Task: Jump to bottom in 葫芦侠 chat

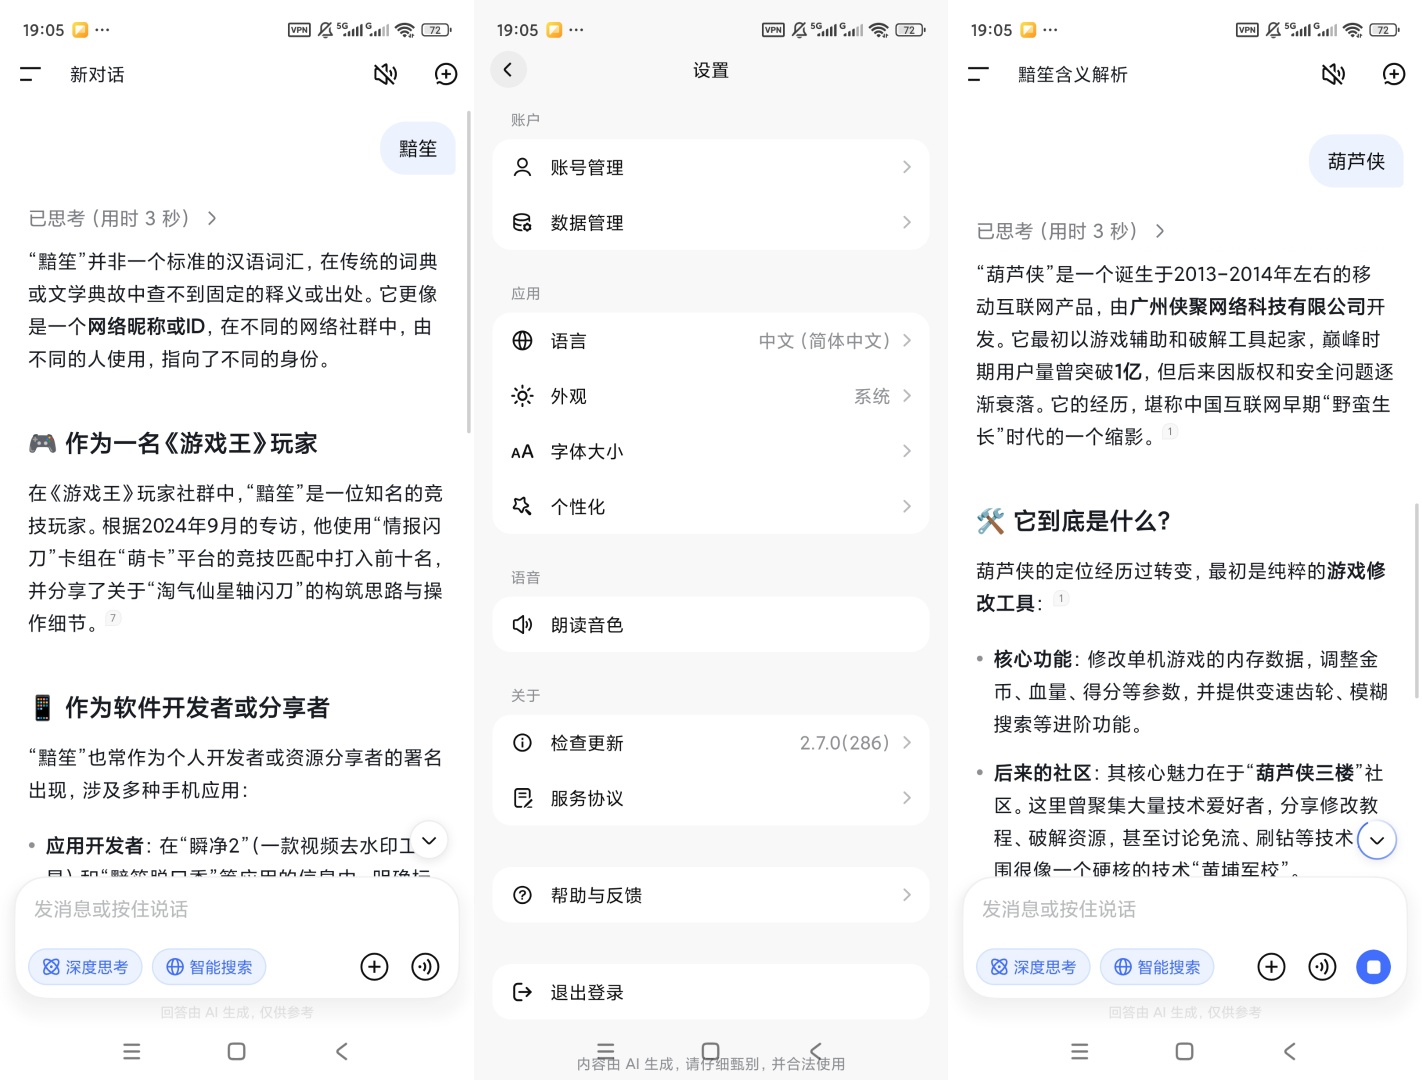Action: tap(1377, 840)
